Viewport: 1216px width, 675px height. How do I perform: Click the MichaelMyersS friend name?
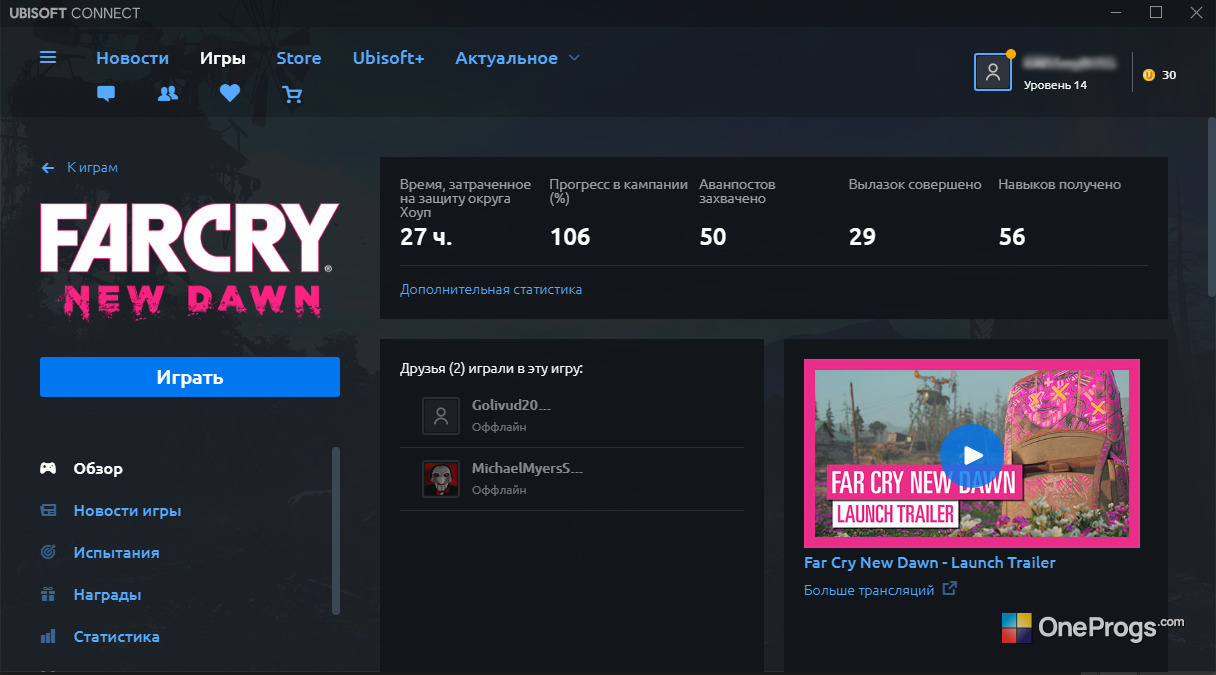(x=527, y=468)
